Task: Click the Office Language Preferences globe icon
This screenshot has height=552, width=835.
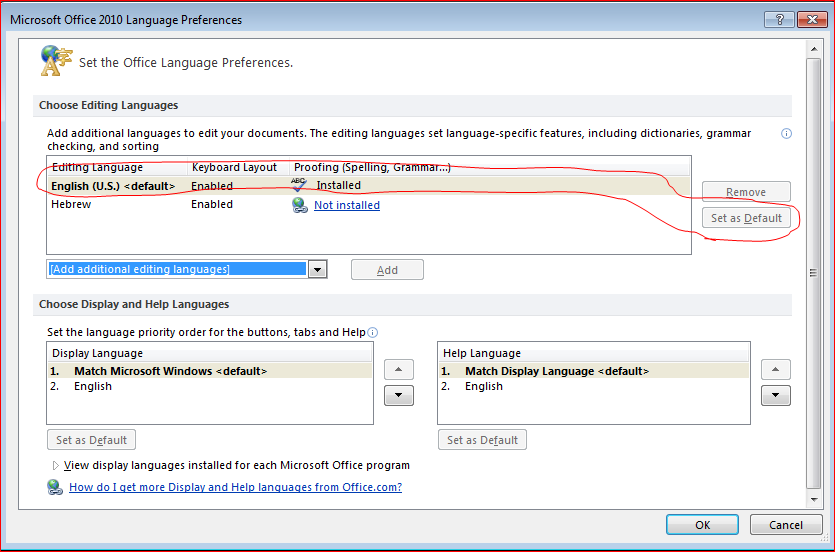Action: click(x=56, y=61)
